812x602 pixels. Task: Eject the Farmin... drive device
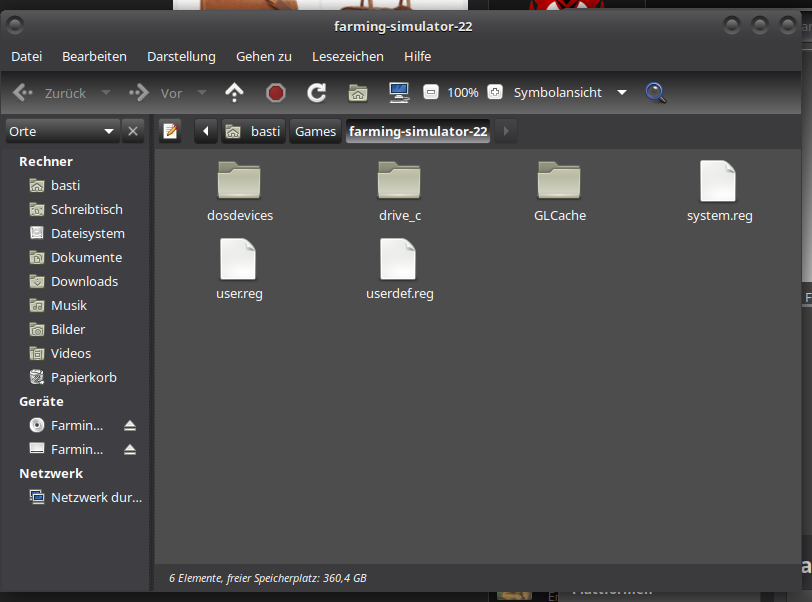point(130,449)
